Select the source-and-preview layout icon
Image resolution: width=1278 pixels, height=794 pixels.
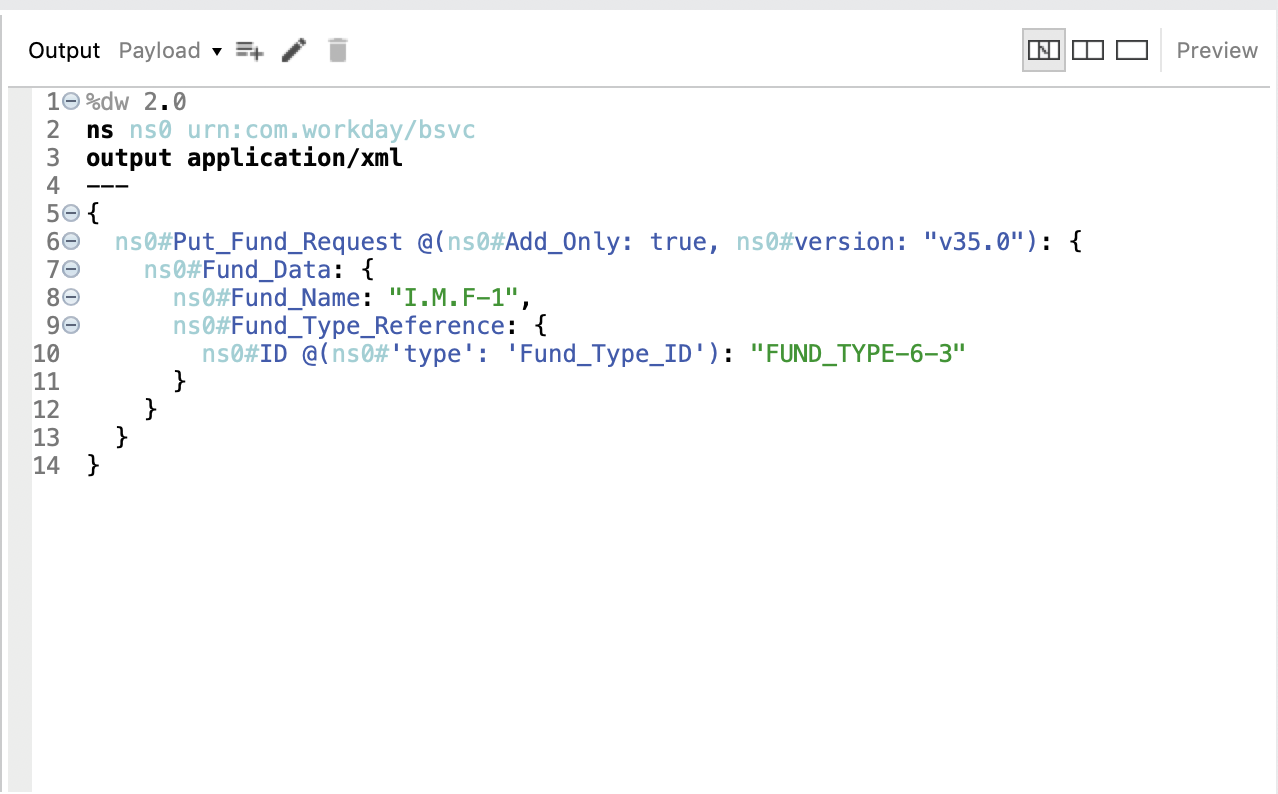coord(1043,49)
